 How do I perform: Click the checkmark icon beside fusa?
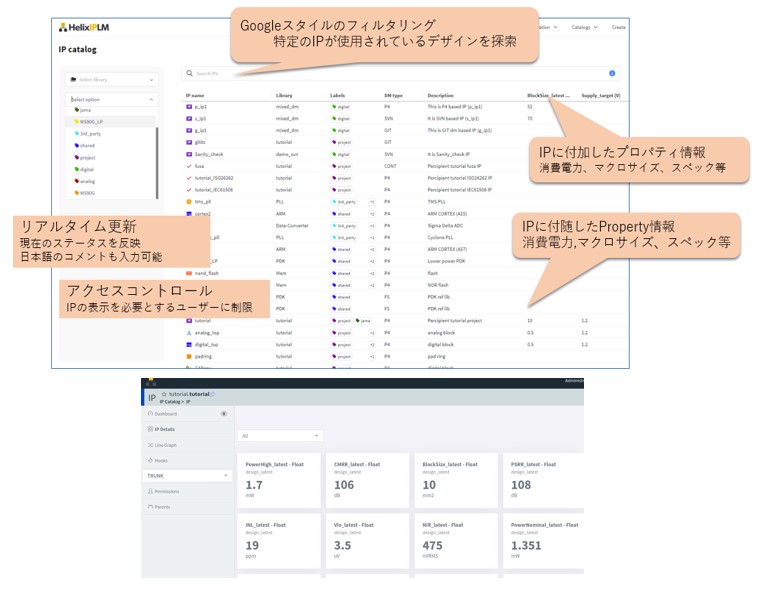click(x=189, y=166)
